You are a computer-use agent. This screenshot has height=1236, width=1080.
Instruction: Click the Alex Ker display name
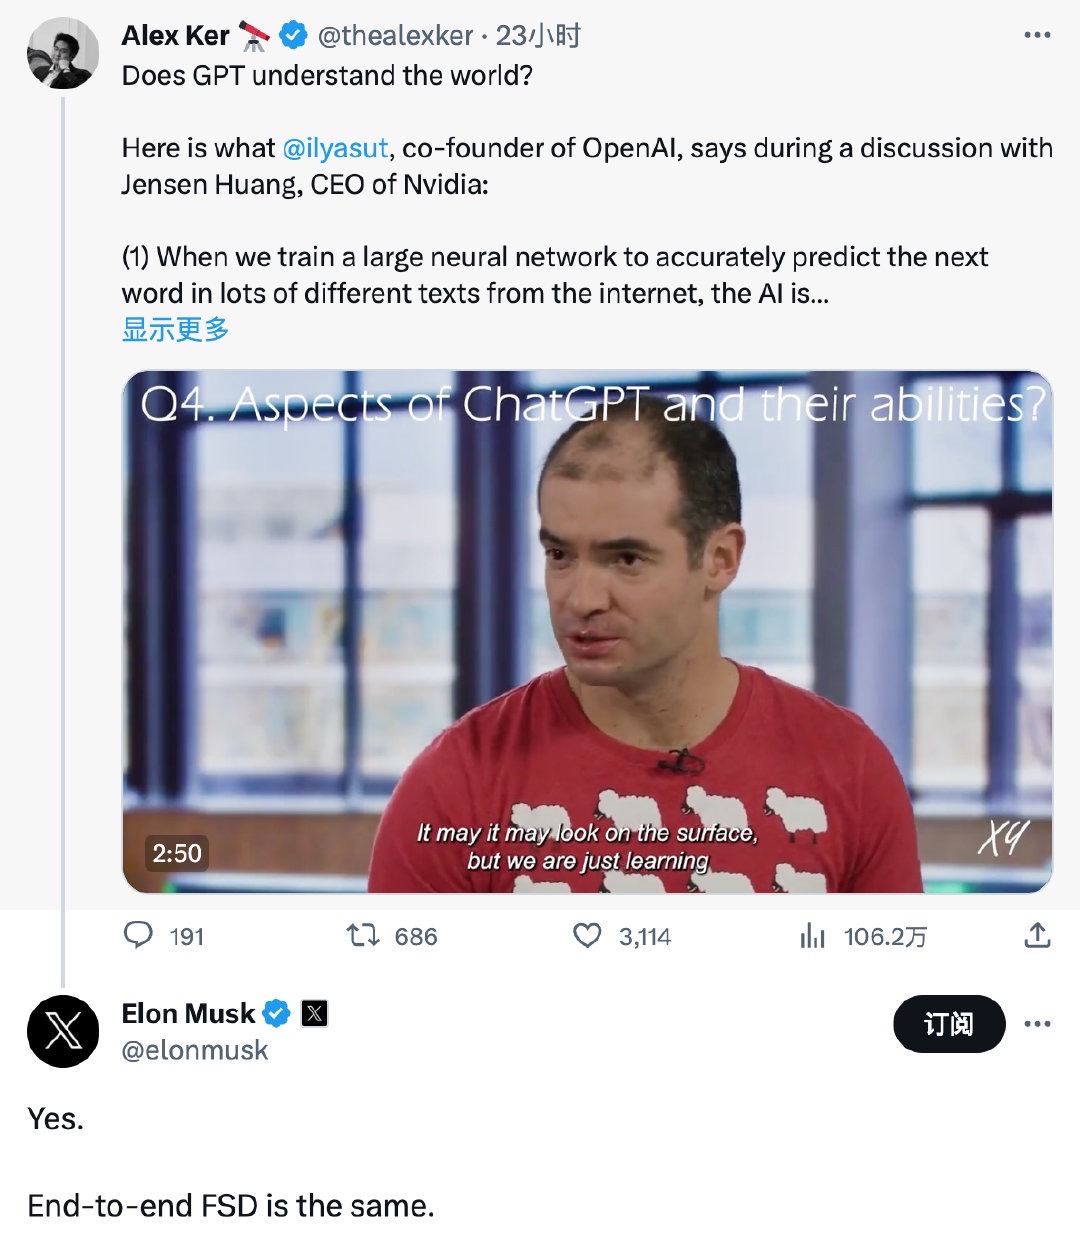[x=176, y=36]
